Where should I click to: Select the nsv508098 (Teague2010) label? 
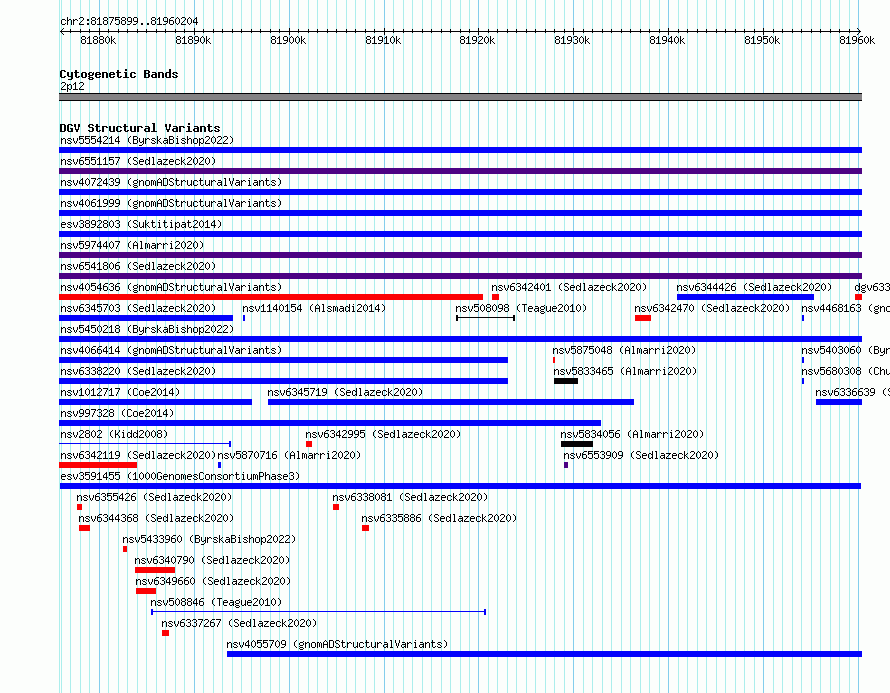[521, 308]
